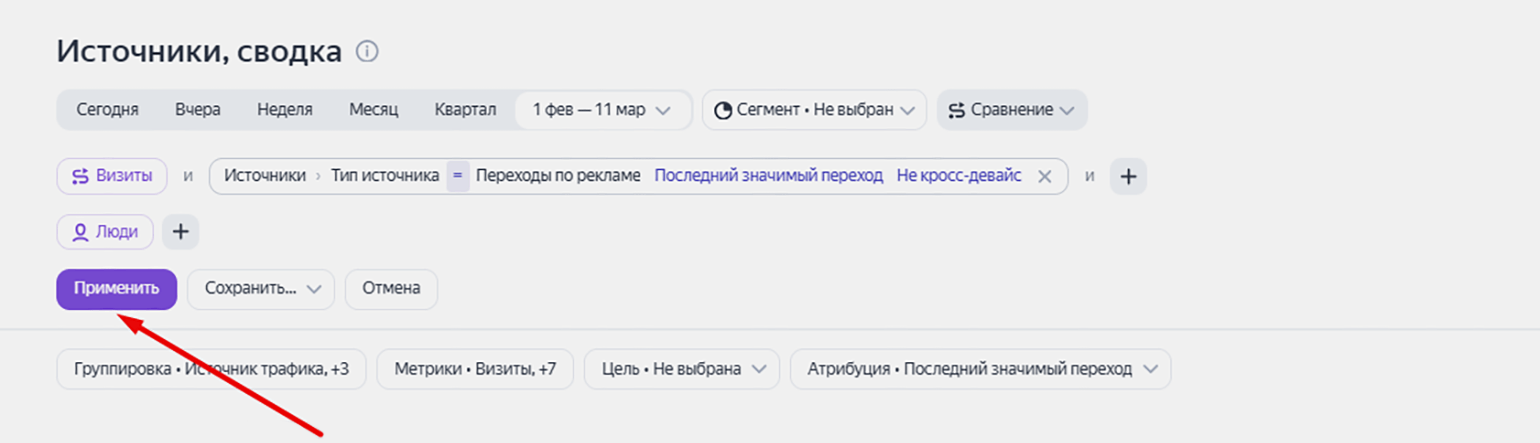Open the Цель • Не выбрана dropdown

(683, 369)
